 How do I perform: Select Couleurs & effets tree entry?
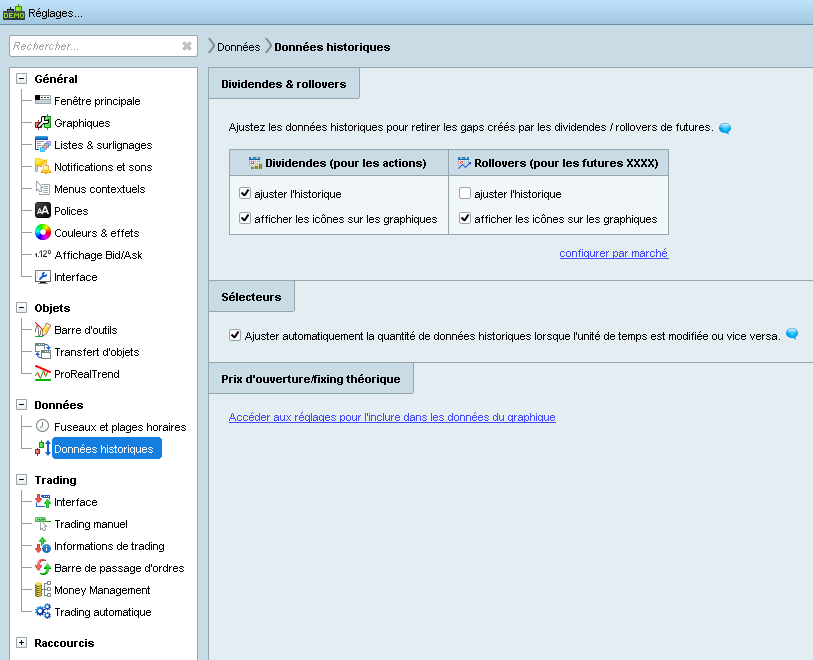click(96, 233)
